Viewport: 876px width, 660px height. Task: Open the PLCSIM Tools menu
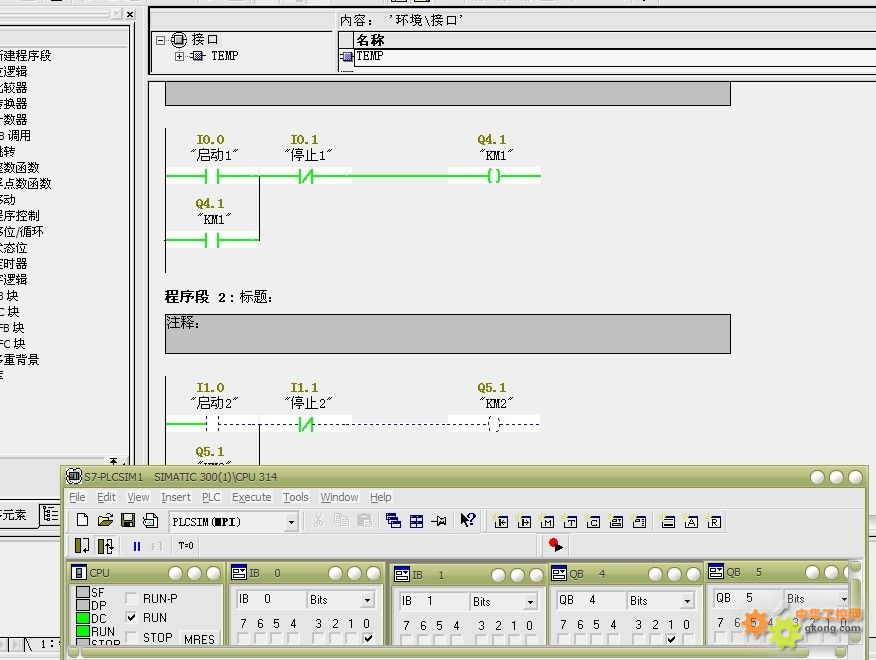pos(296,497)
